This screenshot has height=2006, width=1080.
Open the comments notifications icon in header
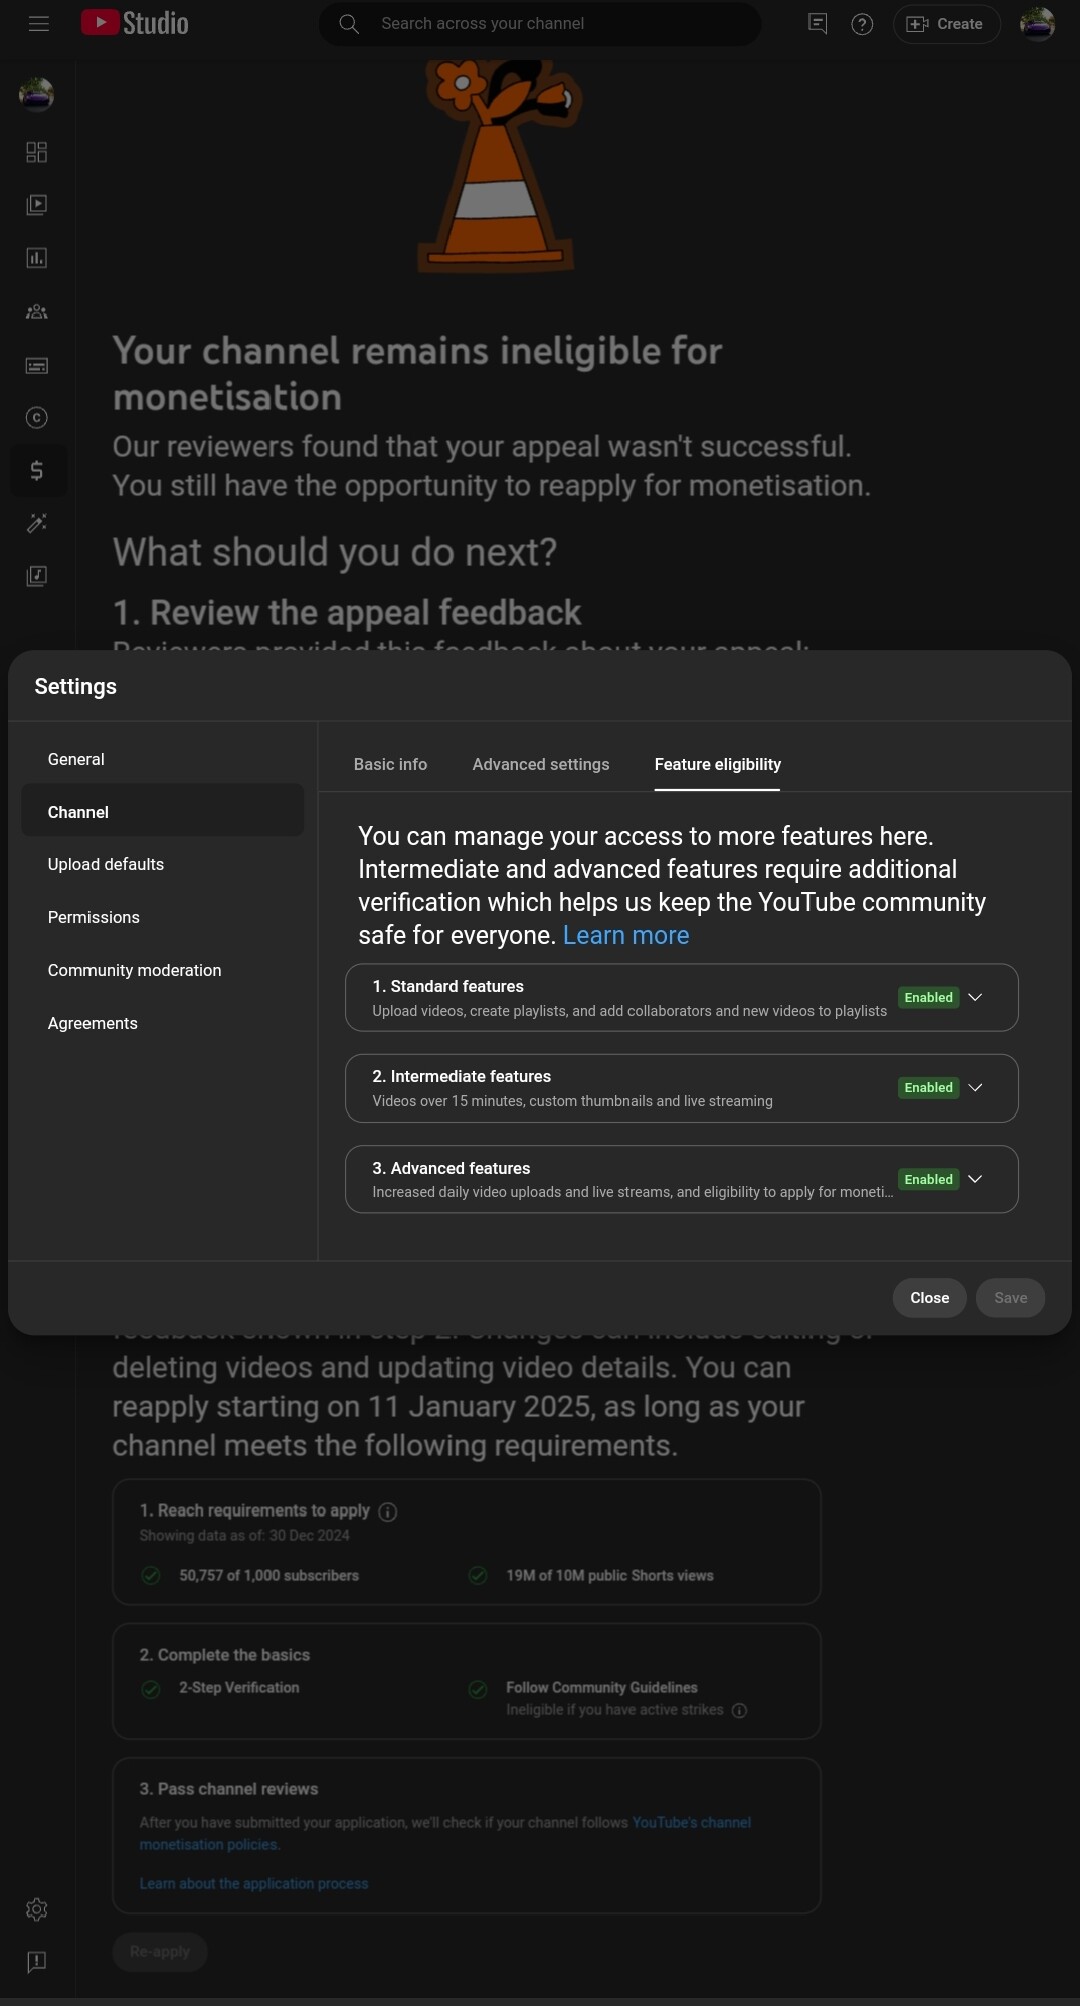[x=817, y=24]
